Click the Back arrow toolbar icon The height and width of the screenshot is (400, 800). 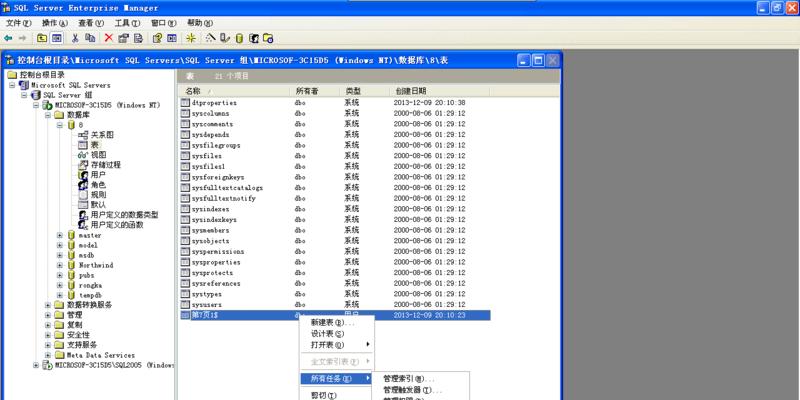(8, 38)
